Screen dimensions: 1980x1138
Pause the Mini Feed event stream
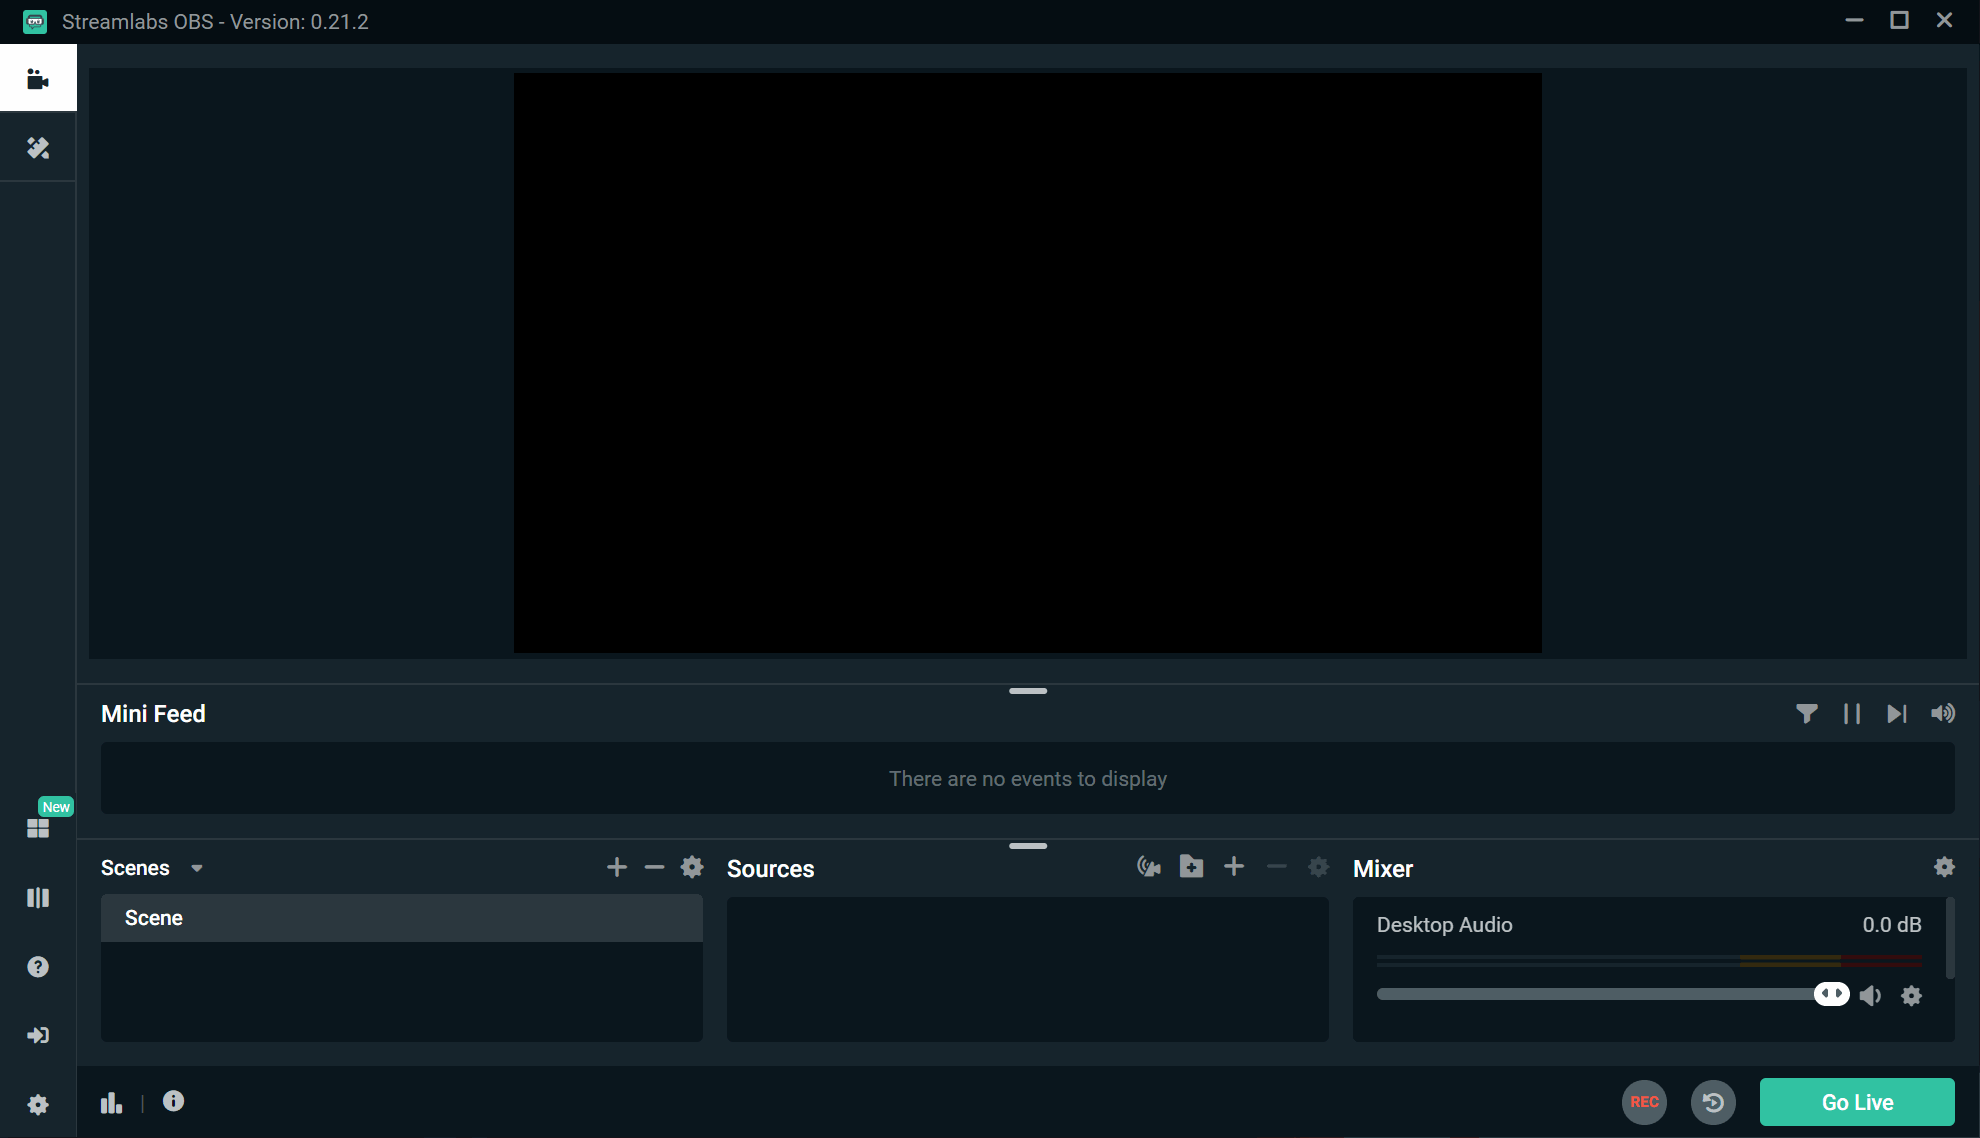[x=1851, y=713]
